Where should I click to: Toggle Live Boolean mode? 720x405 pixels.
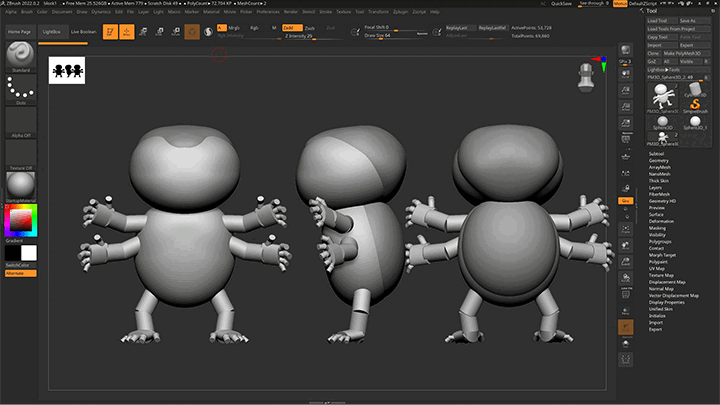(83, 32)
